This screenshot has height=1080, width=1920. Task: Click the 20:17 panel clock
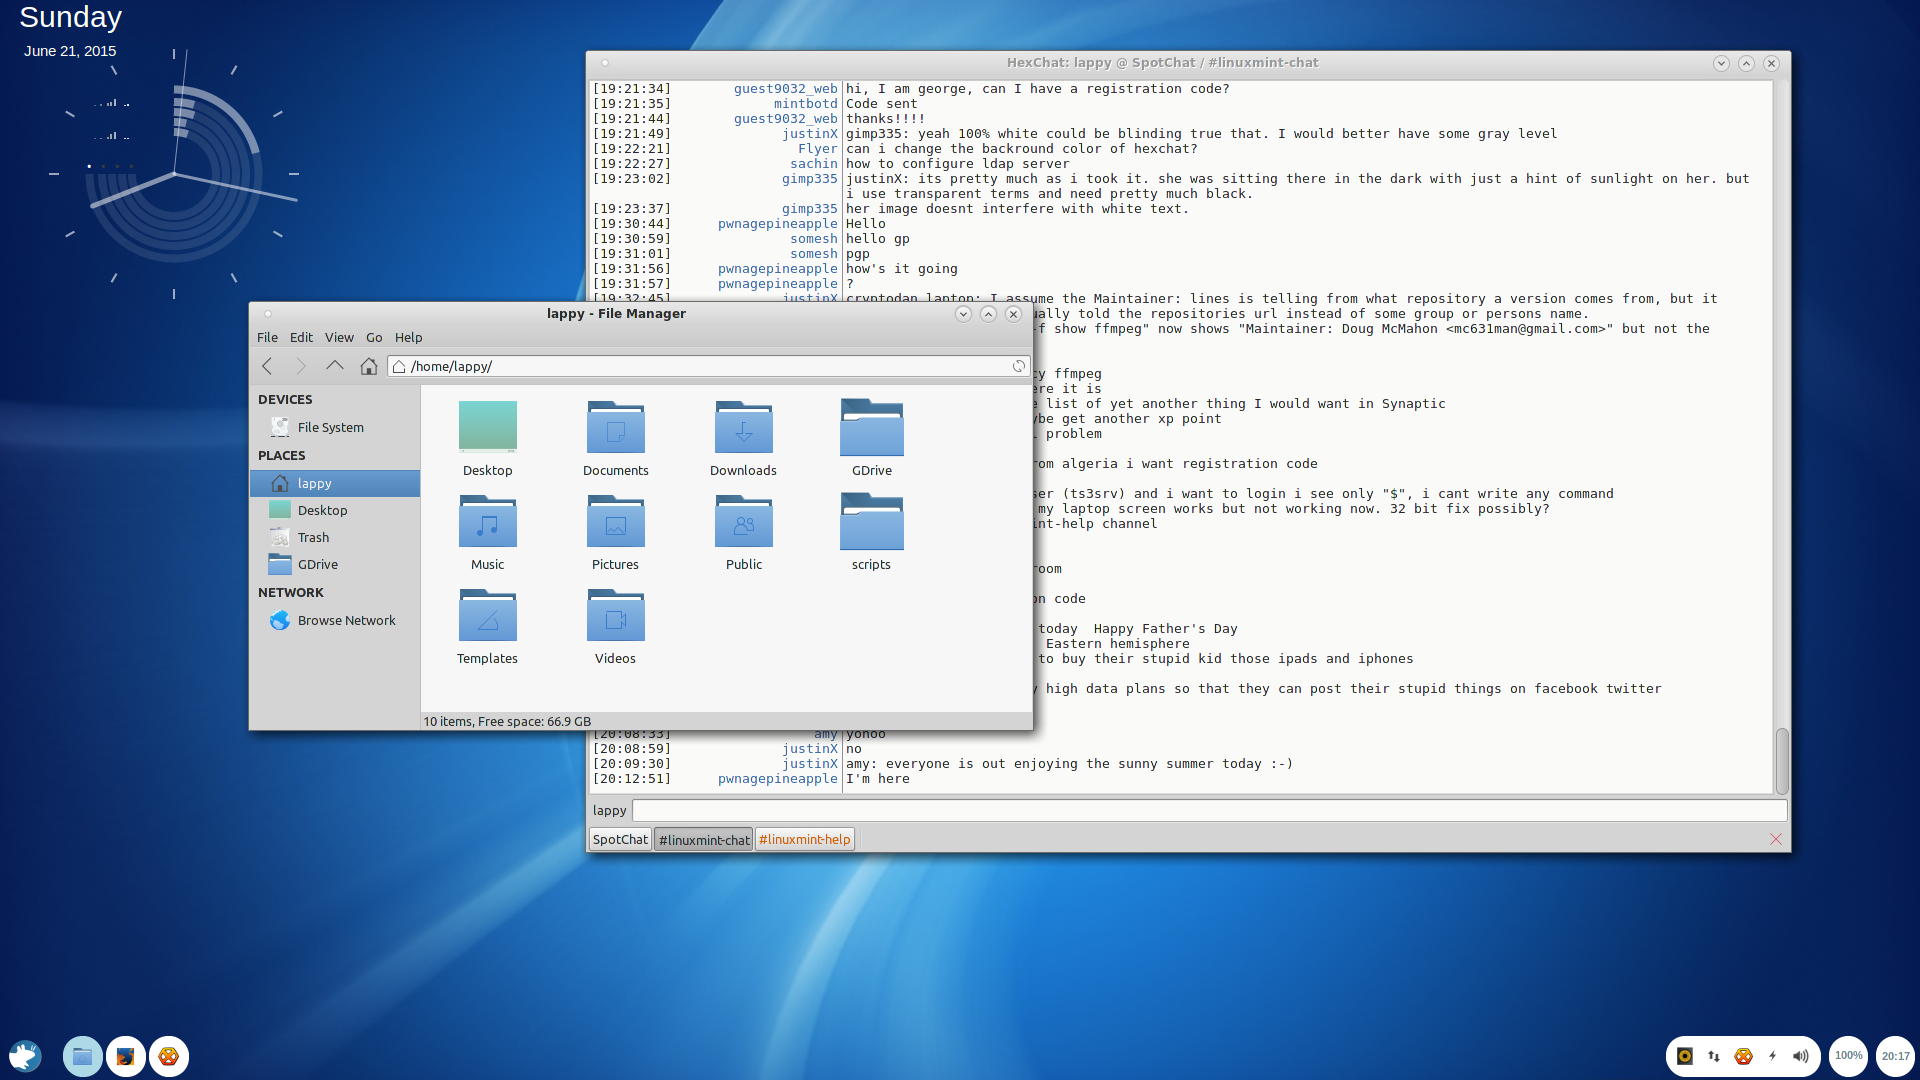[x=1895, y=1056]
